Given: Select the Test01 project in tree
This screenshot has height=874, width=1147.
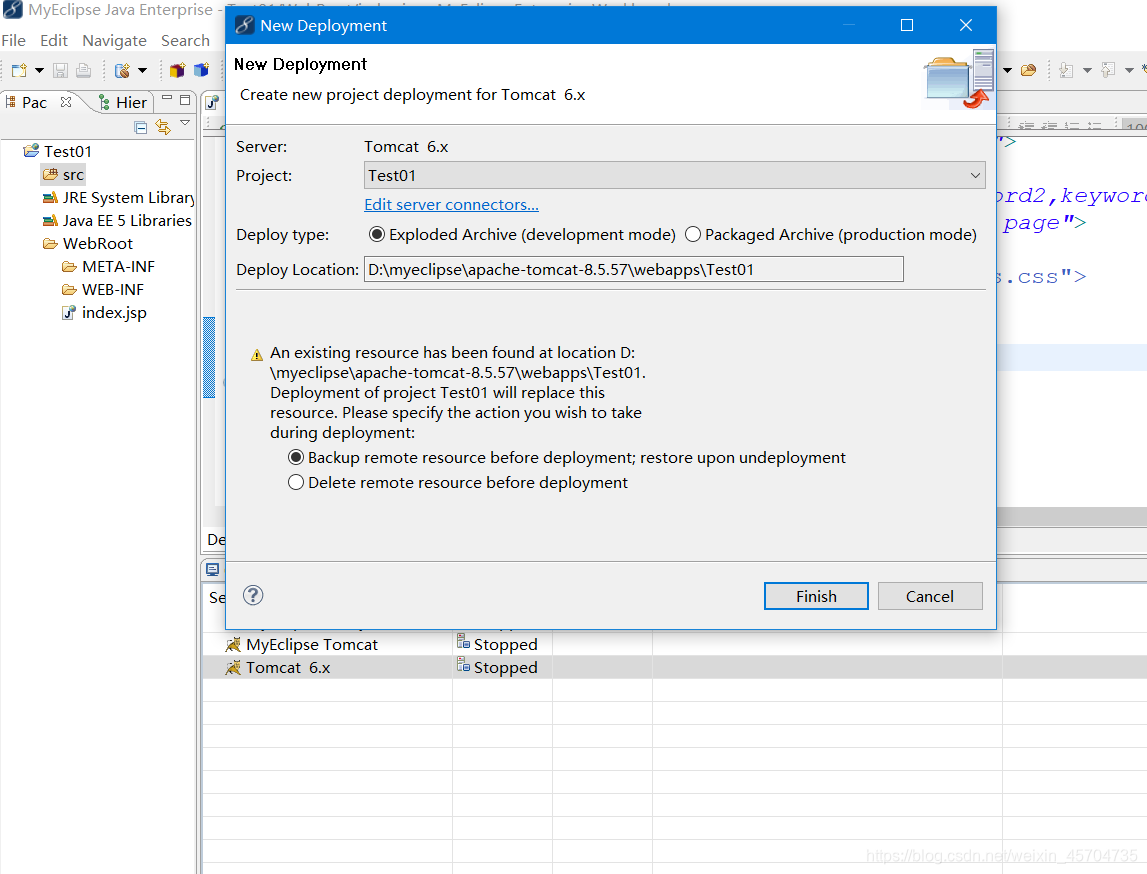Looking at the screenshot, I should click(x=58, y=151).
